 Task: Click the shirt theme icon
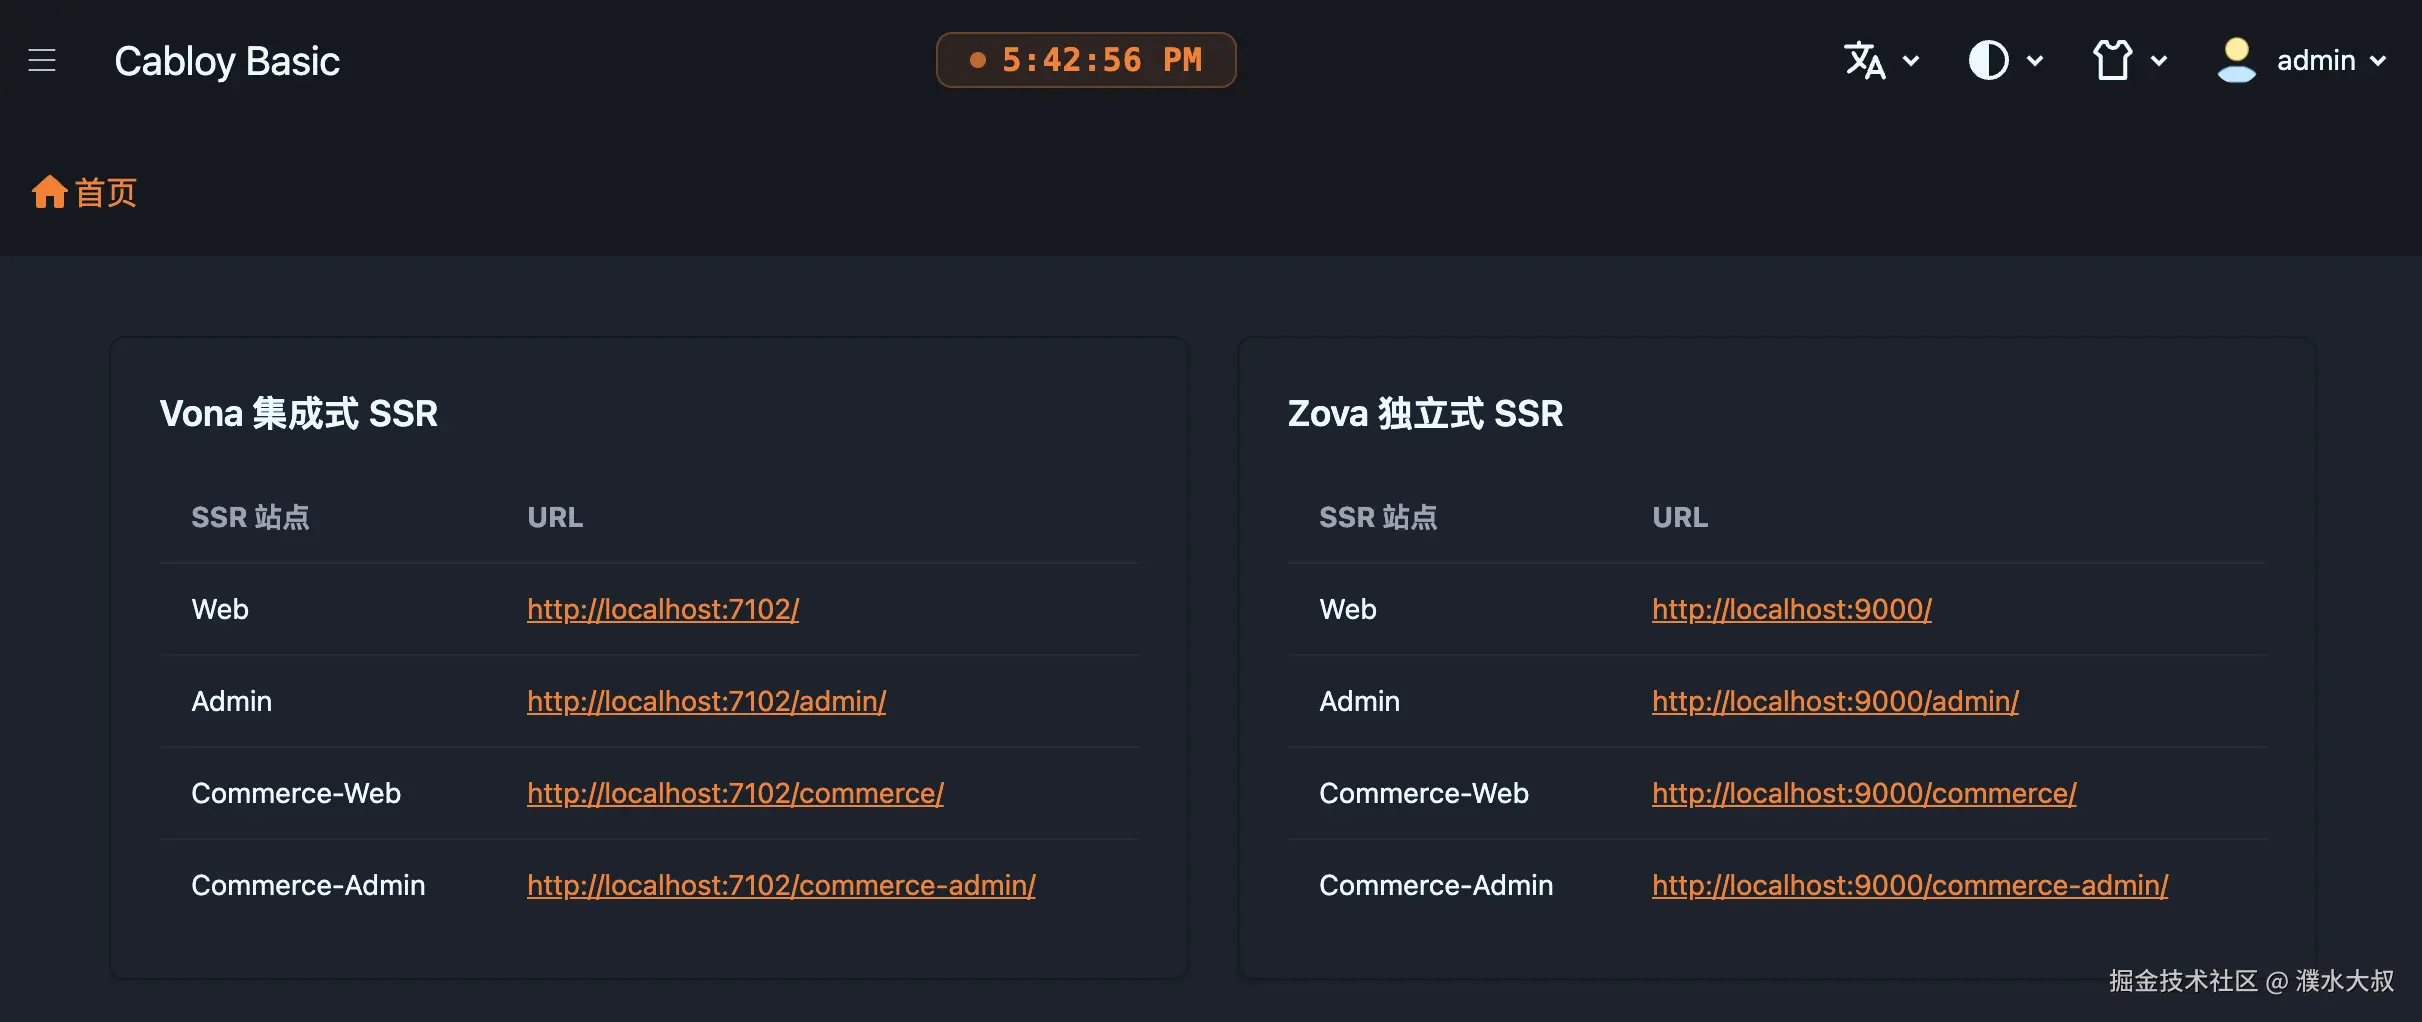tap(2113, 60)
